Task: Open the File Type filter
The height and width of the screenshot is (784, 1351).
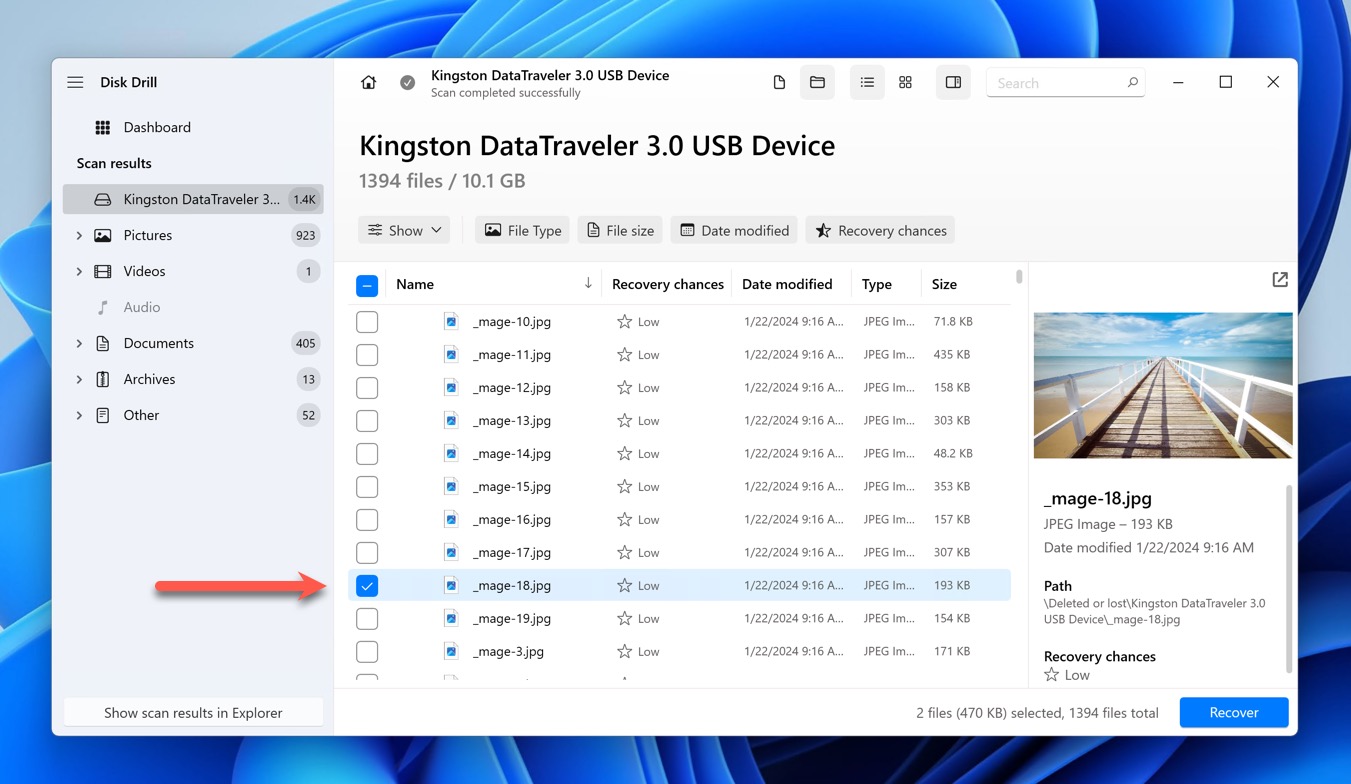Action: click(x=522, y=230)
